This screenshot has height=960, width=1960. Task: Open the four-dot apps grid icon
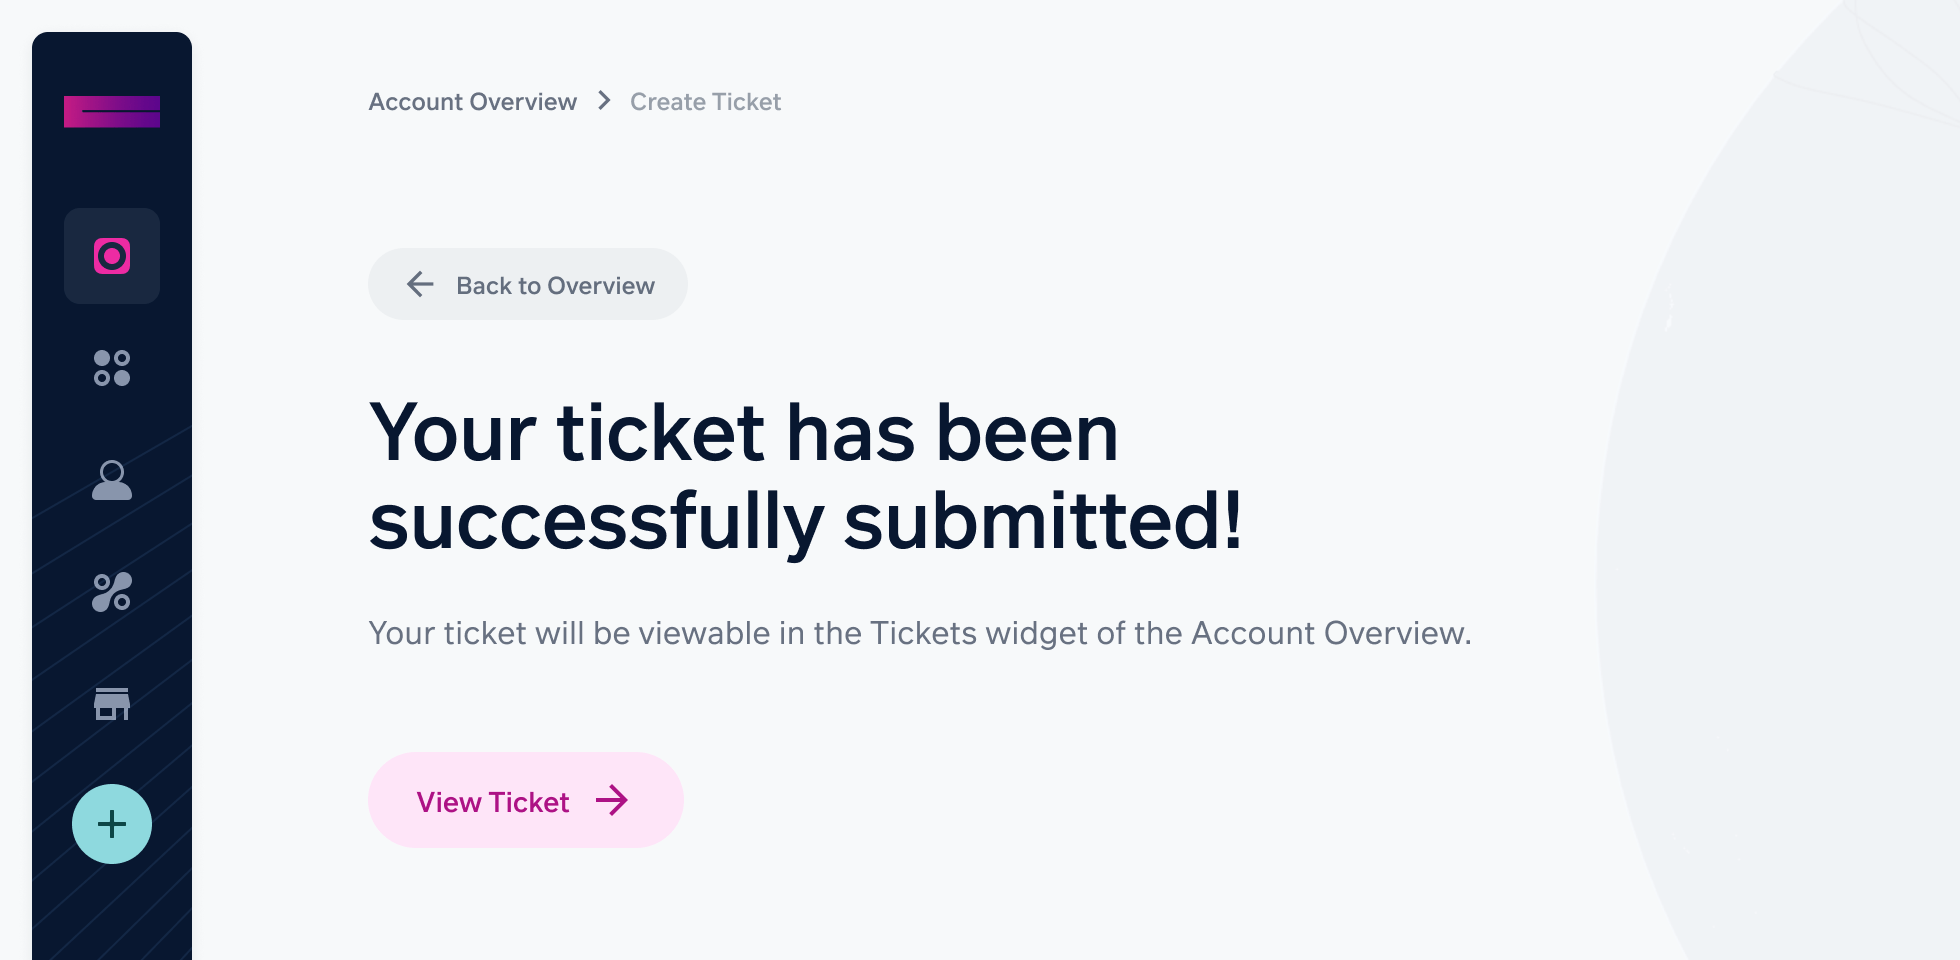coord(112,368)
